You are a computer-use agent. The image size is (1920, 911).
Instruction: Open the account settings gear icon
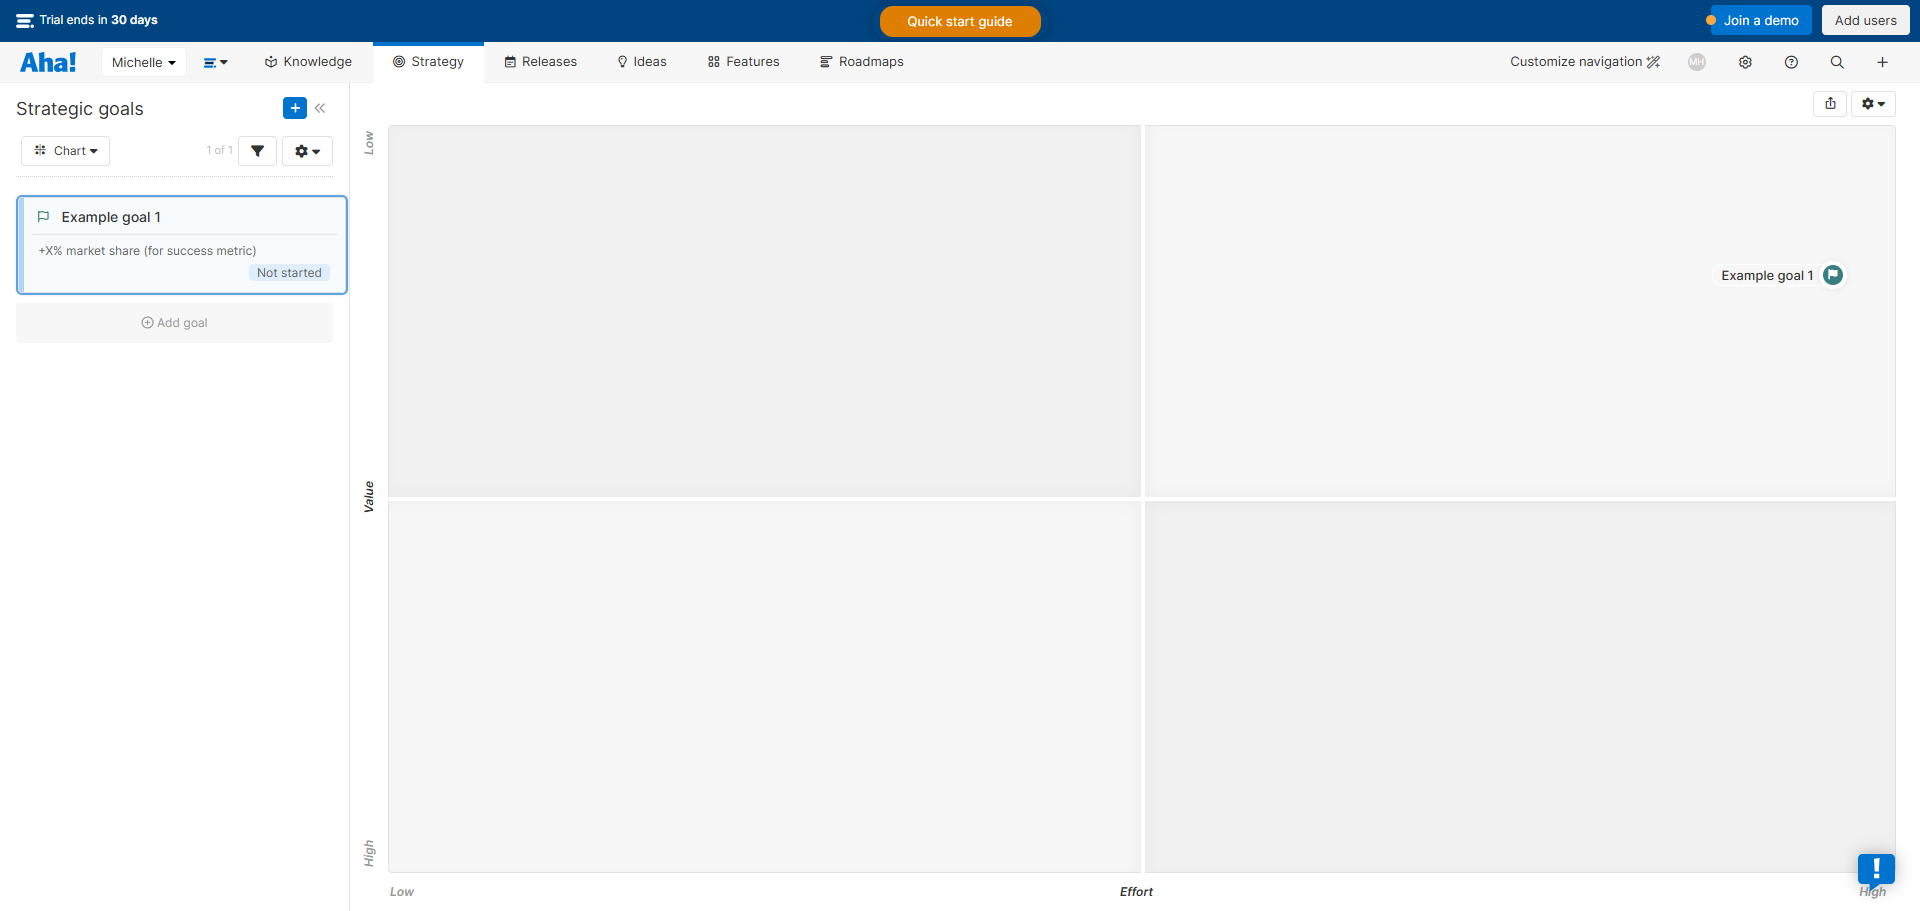(x=1745, y=62)
